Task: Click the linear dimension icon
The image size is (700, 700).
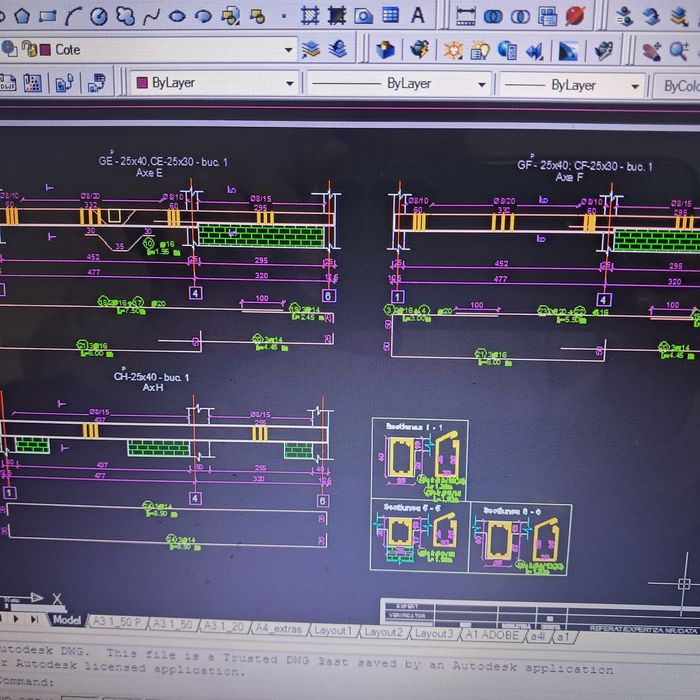Action: click(x=466, y=17)
